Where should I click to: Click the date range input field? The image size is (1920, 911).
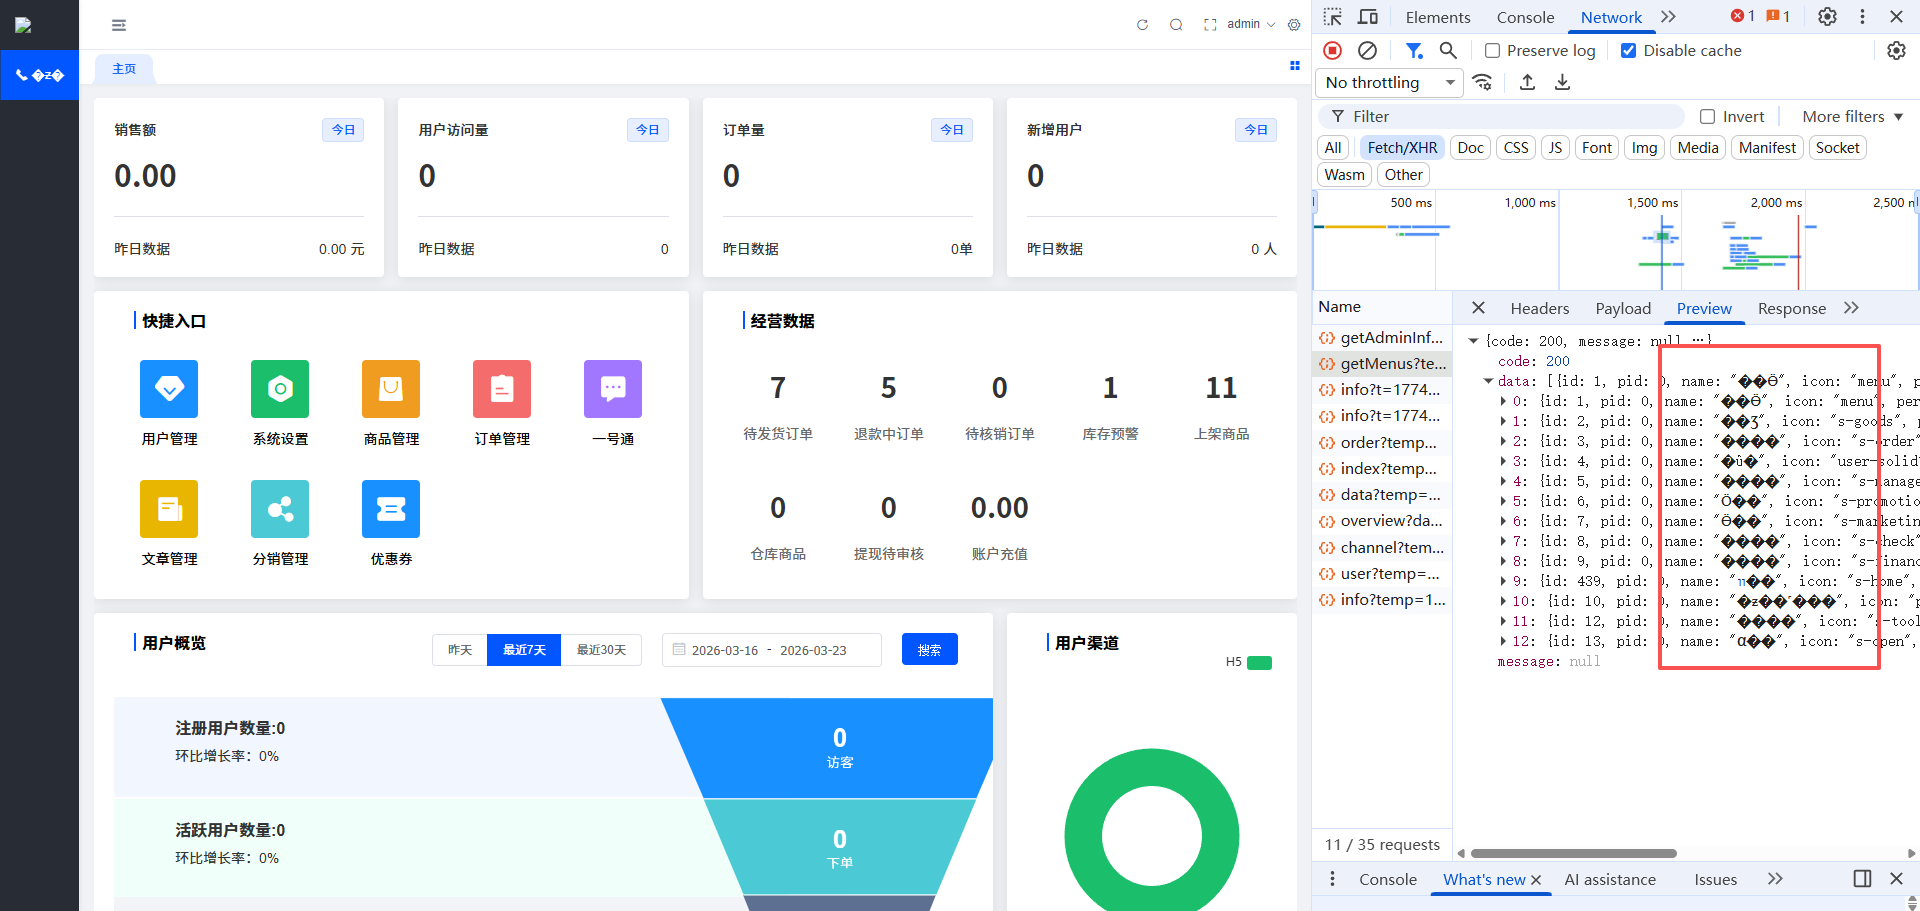coord(771,650)
